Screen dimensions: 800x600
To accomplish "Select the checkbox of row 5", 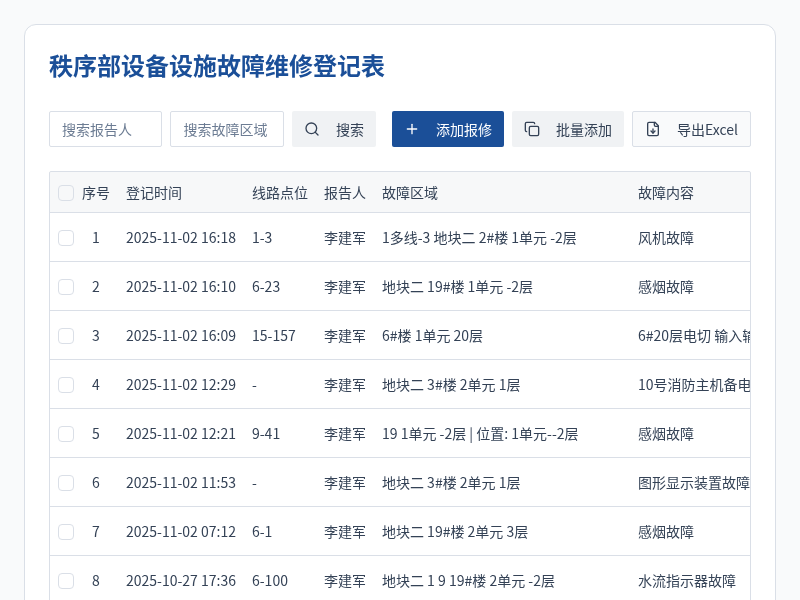I will [66, 434].
